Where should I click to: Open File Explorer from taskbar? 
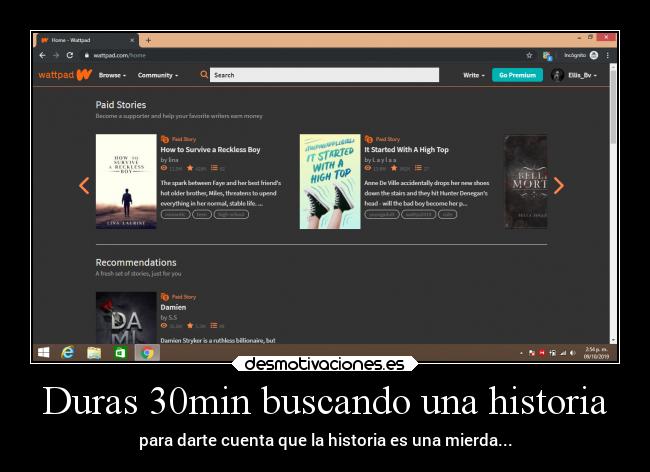point(94,353)
